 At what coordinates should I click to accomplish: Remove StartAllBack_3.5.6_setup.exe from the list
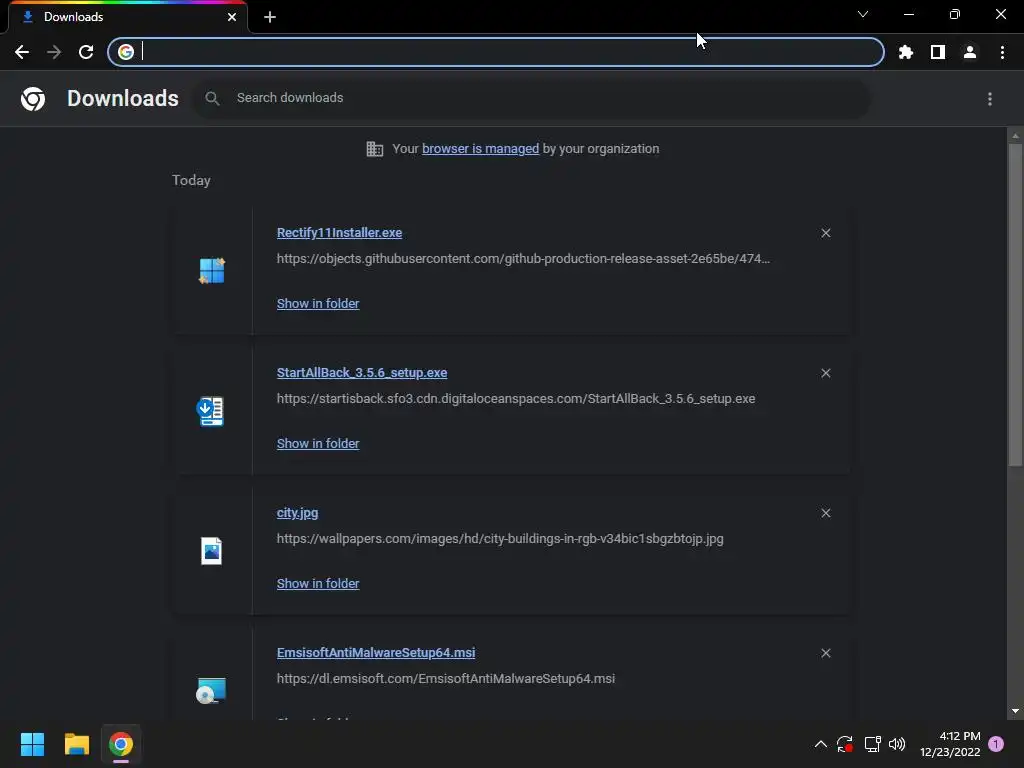click(x=826, y=373)
